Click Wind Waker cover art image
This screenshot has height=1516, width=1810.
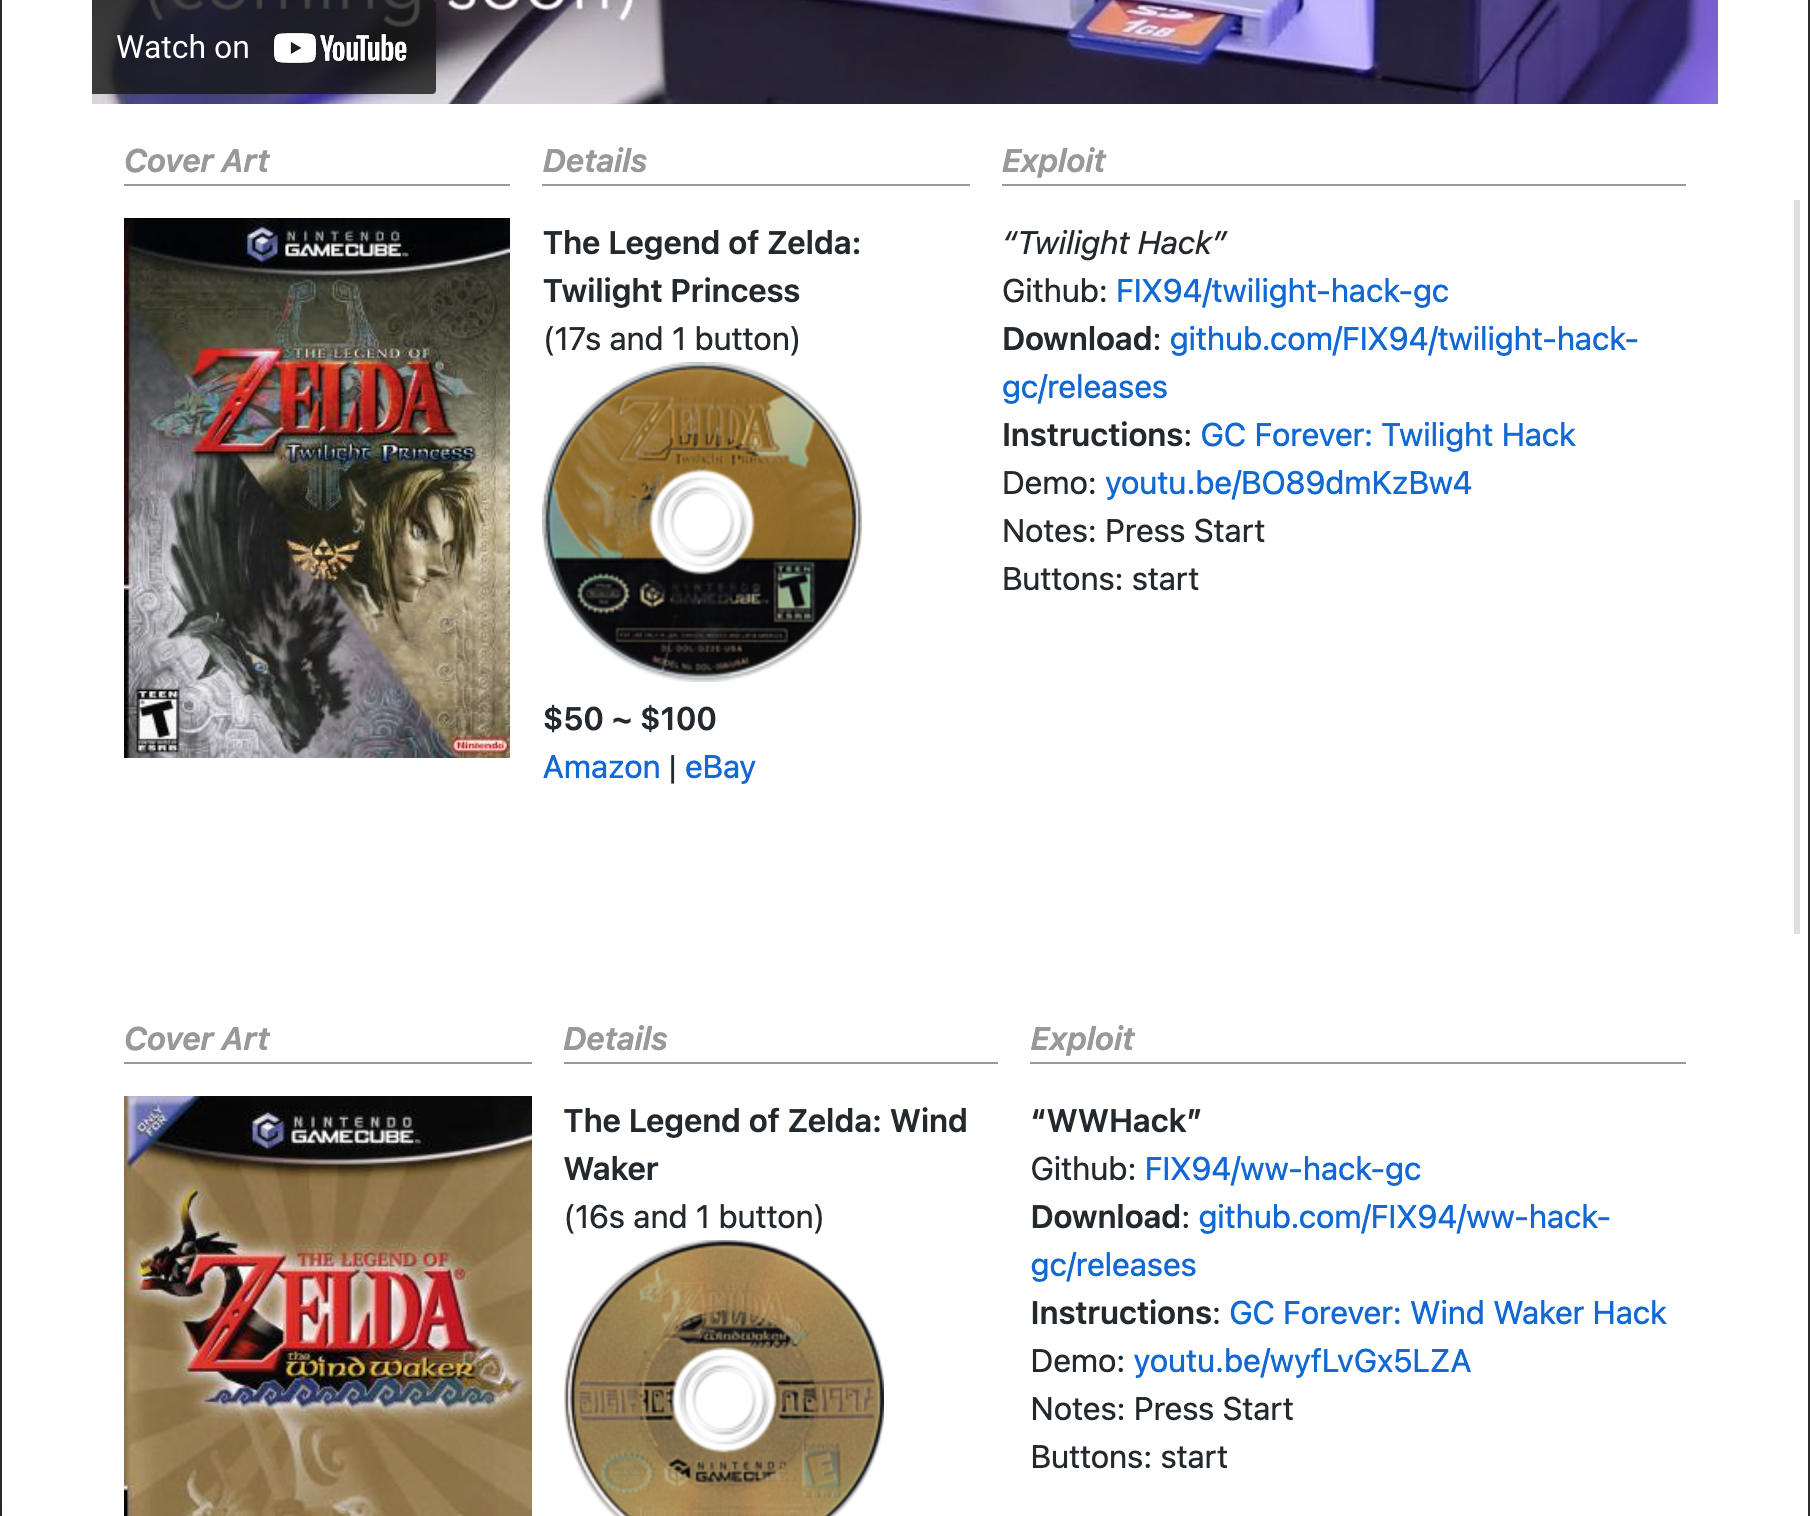click(328, 1306)
